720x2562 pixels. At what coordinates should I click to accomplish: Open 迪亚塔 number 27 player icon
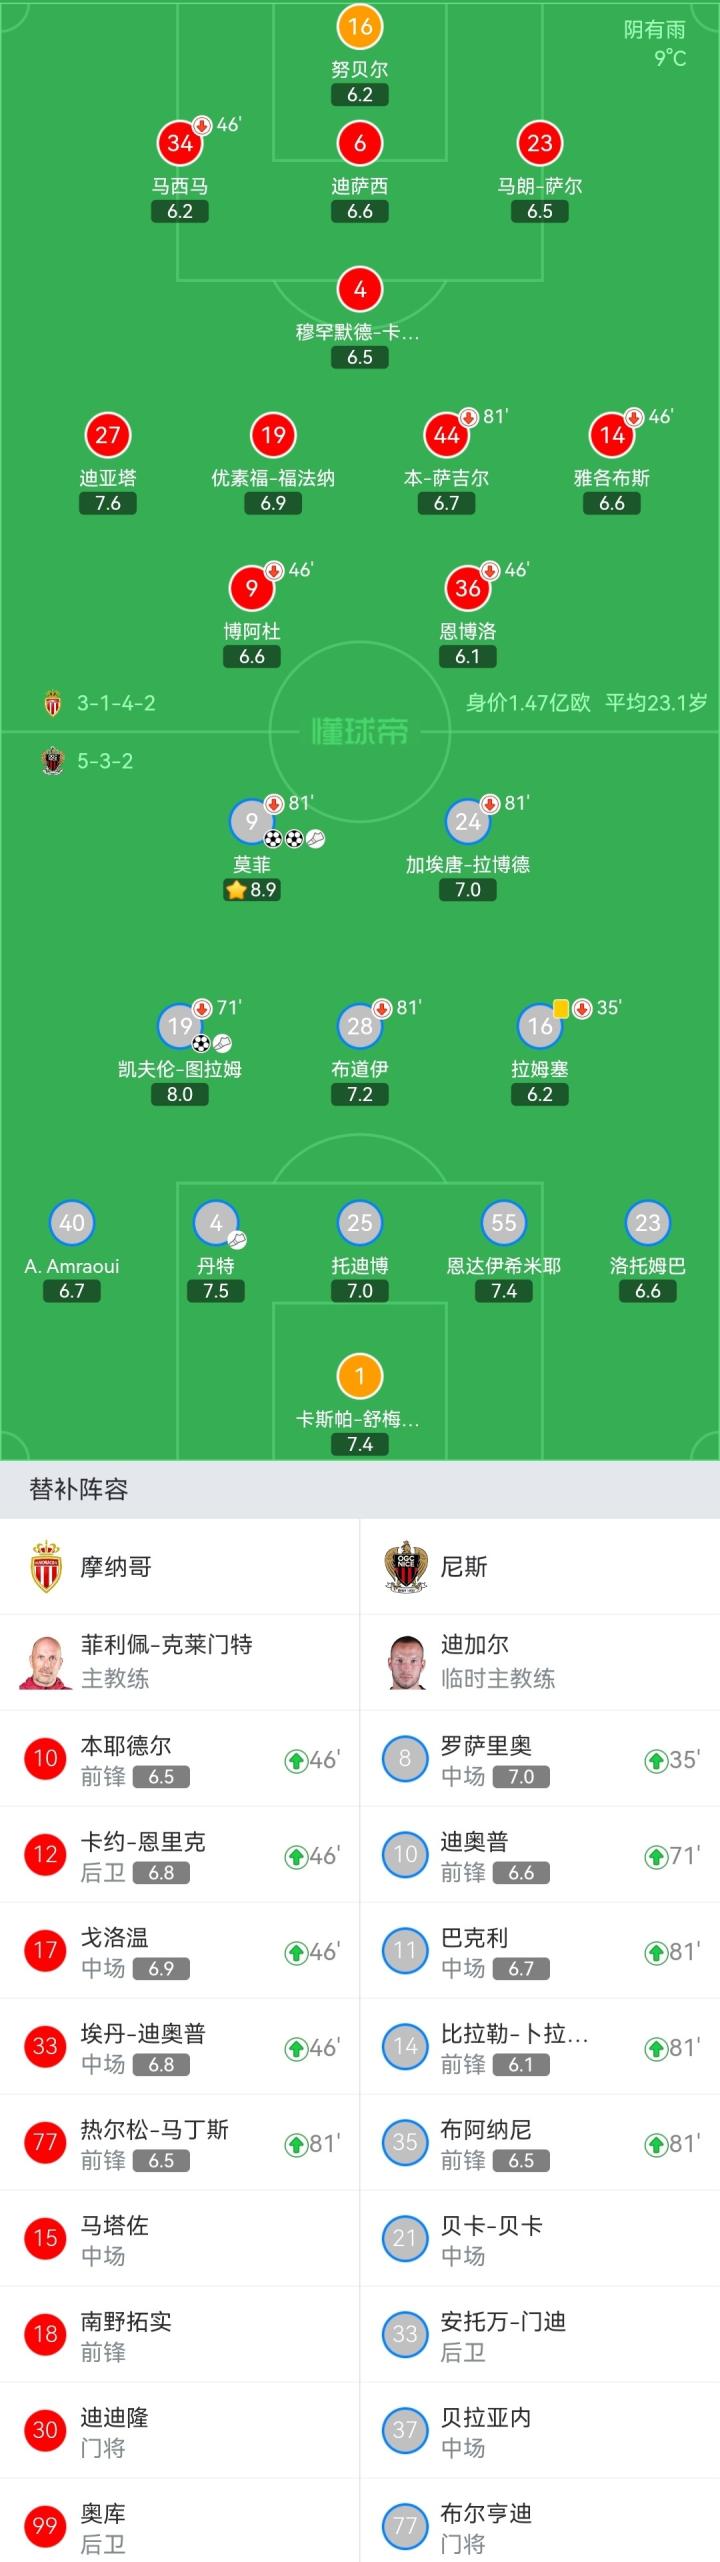coord(108,435)
